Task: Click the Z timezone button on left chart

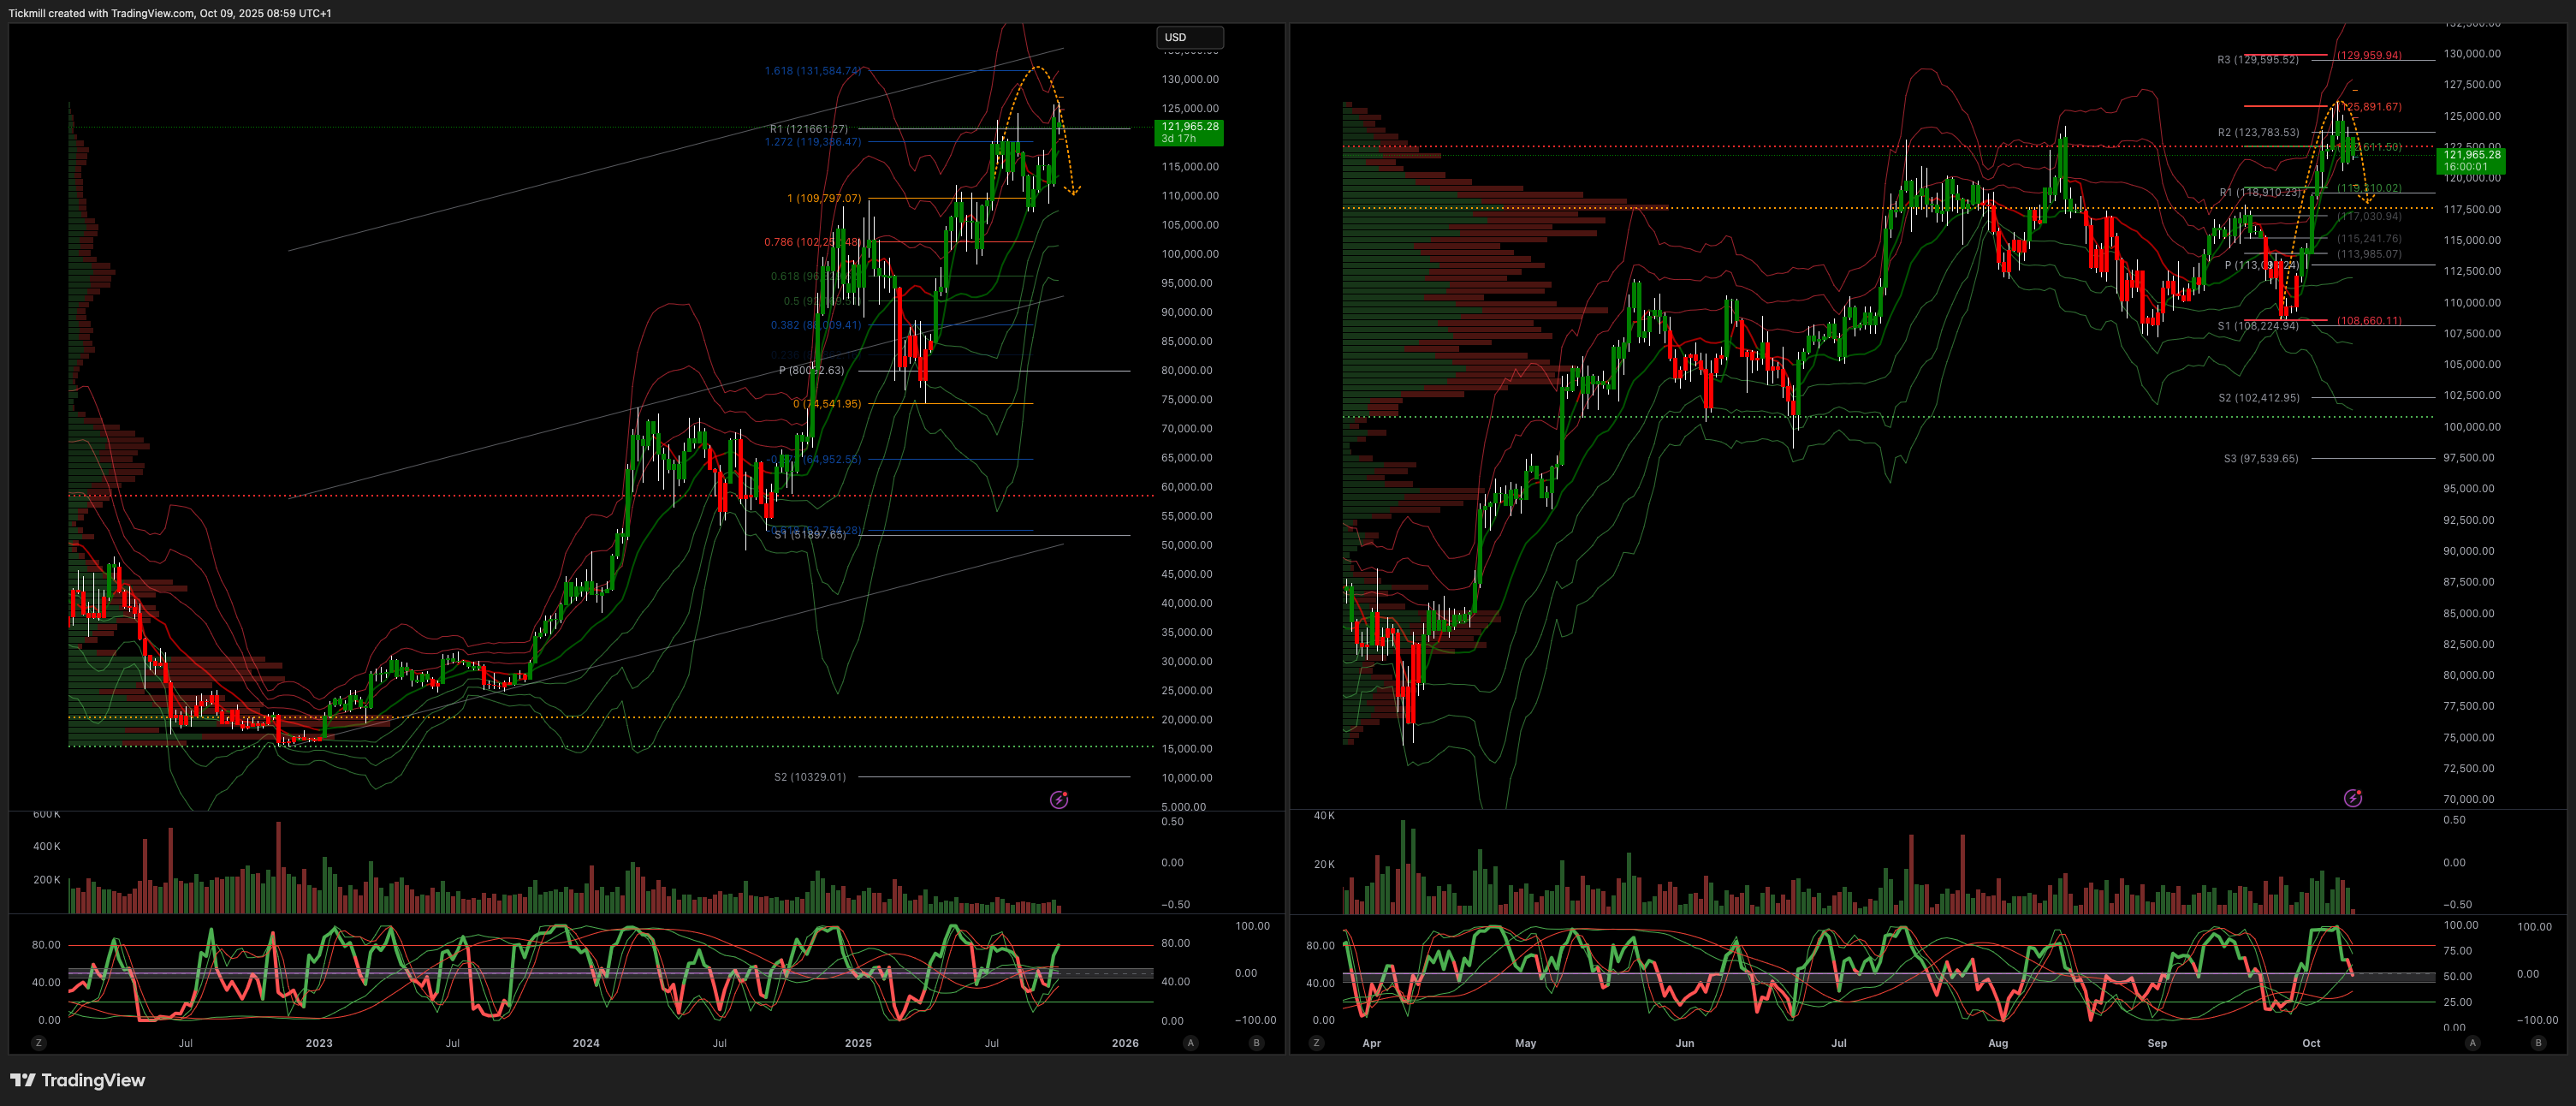Action: [39, 1043]
